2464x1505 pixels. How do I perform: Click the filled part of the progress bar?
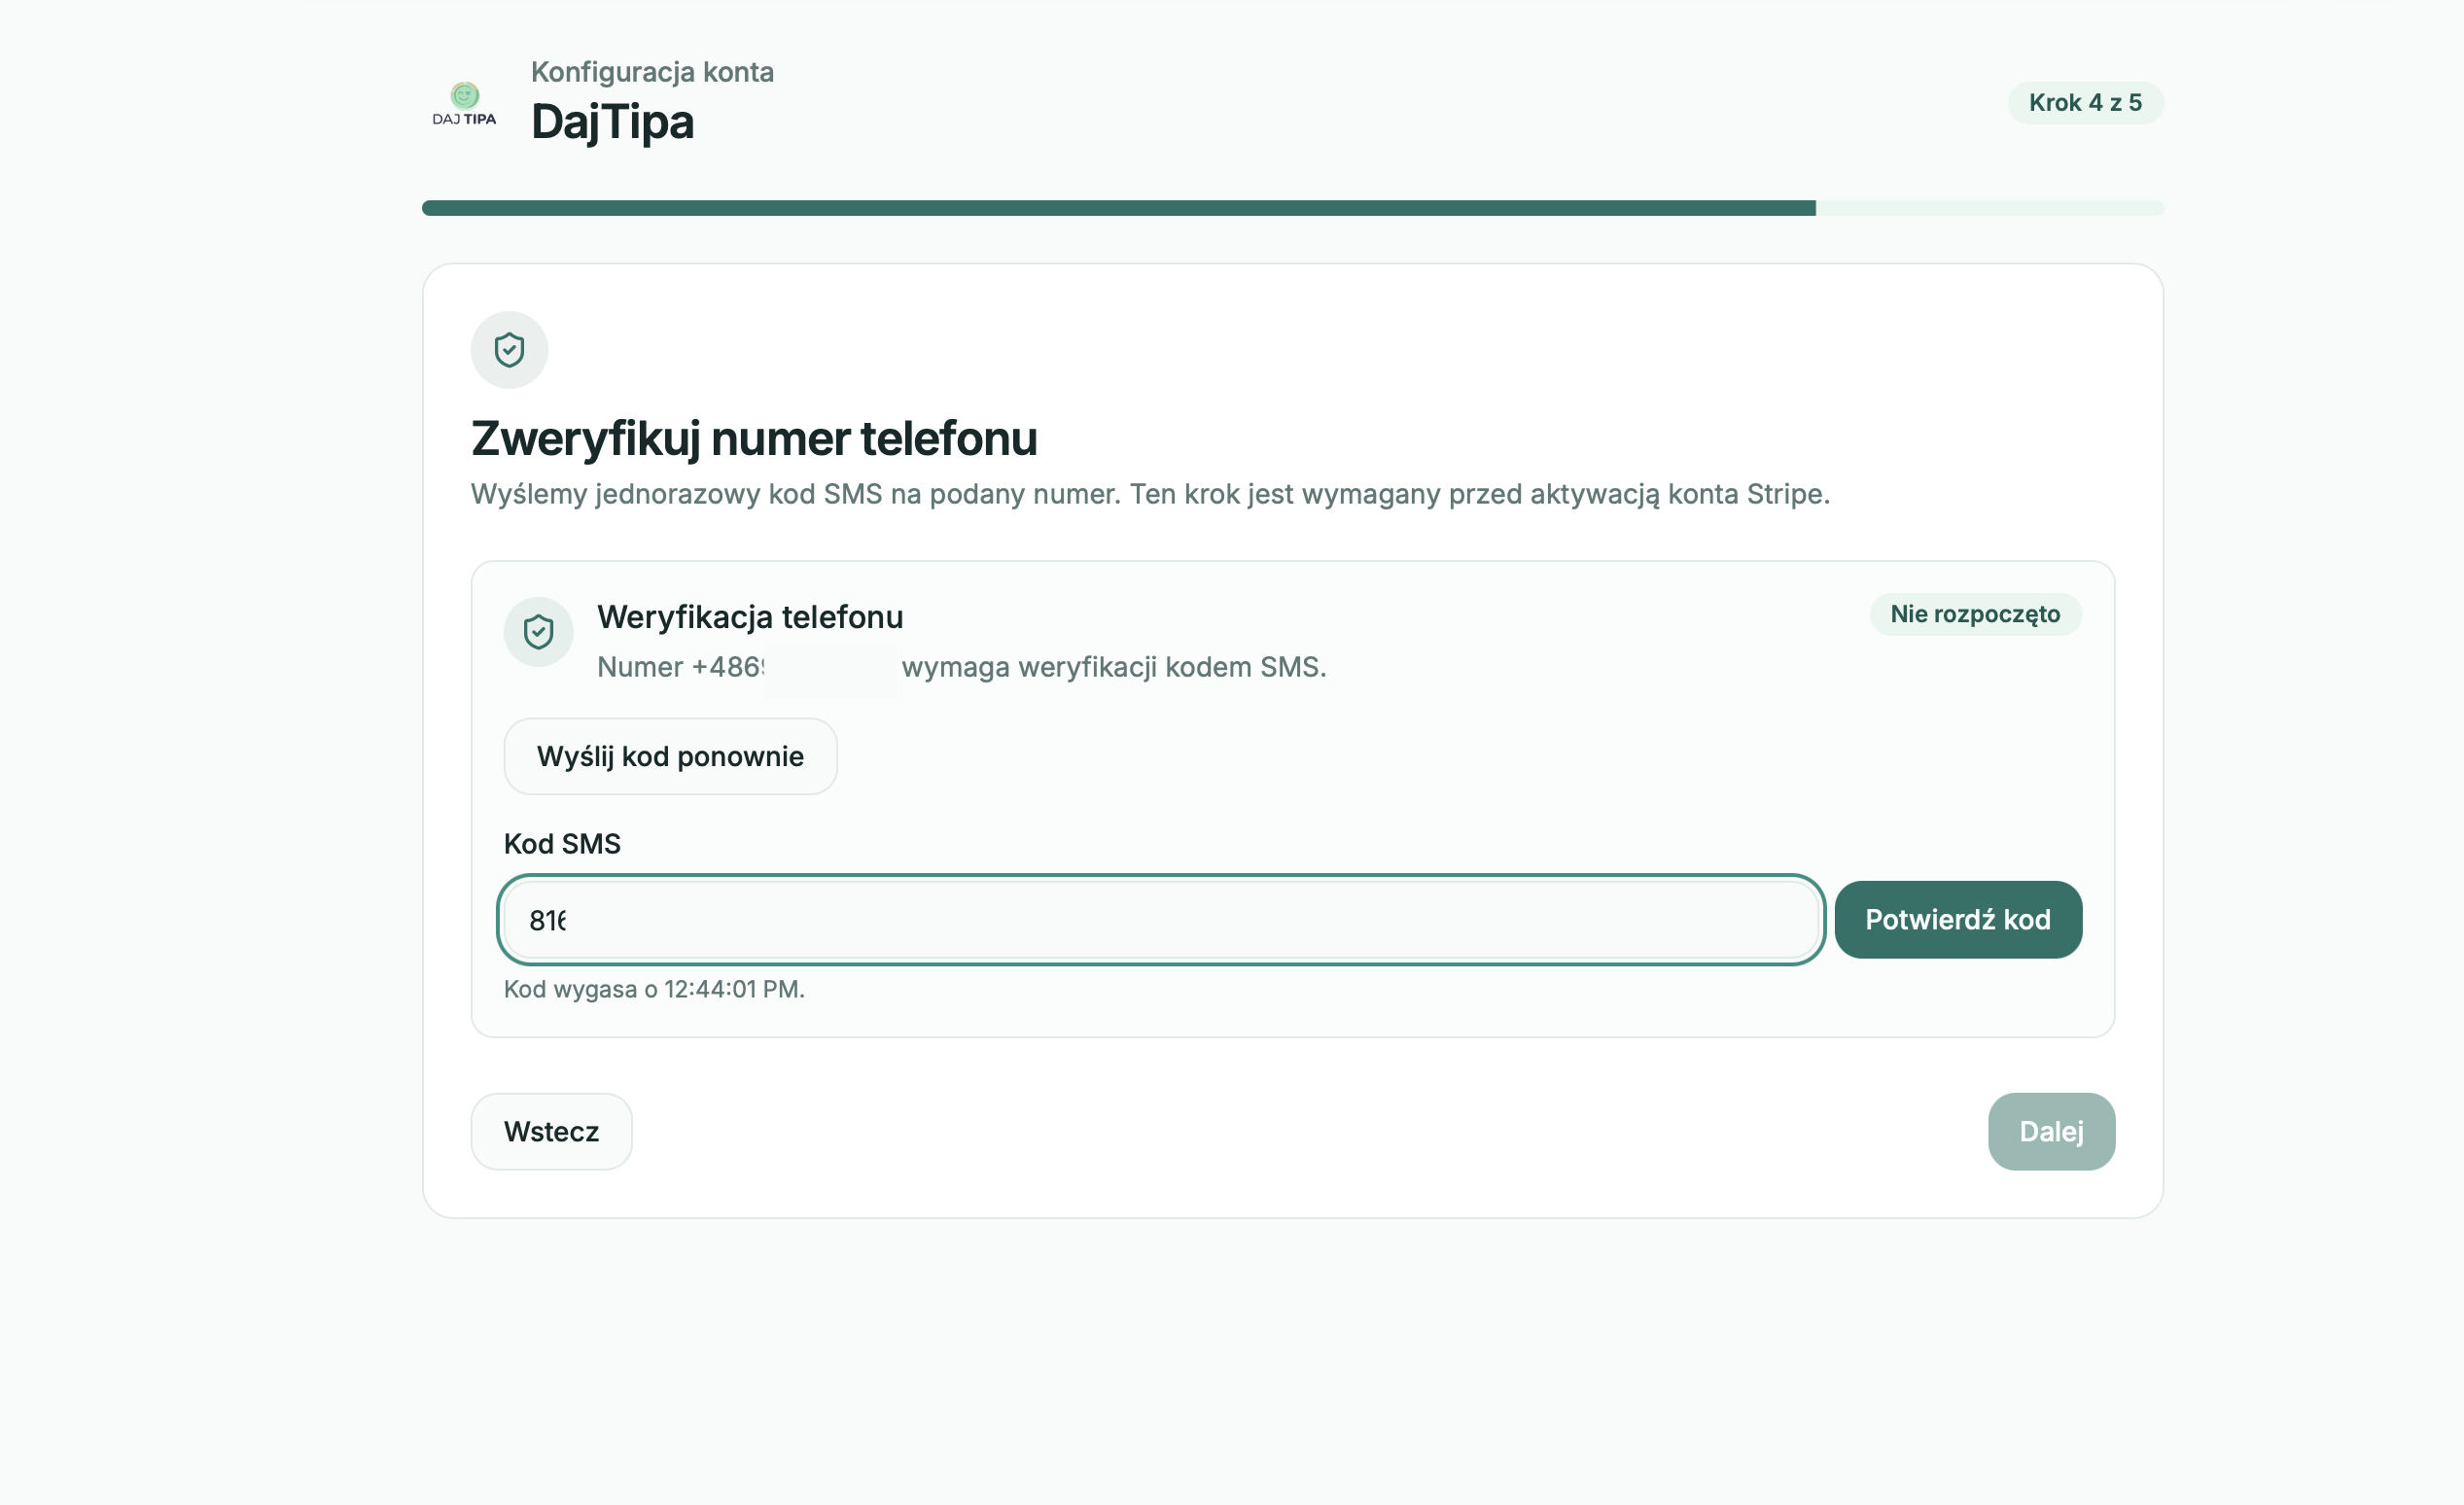click(x=1118, y=208)
